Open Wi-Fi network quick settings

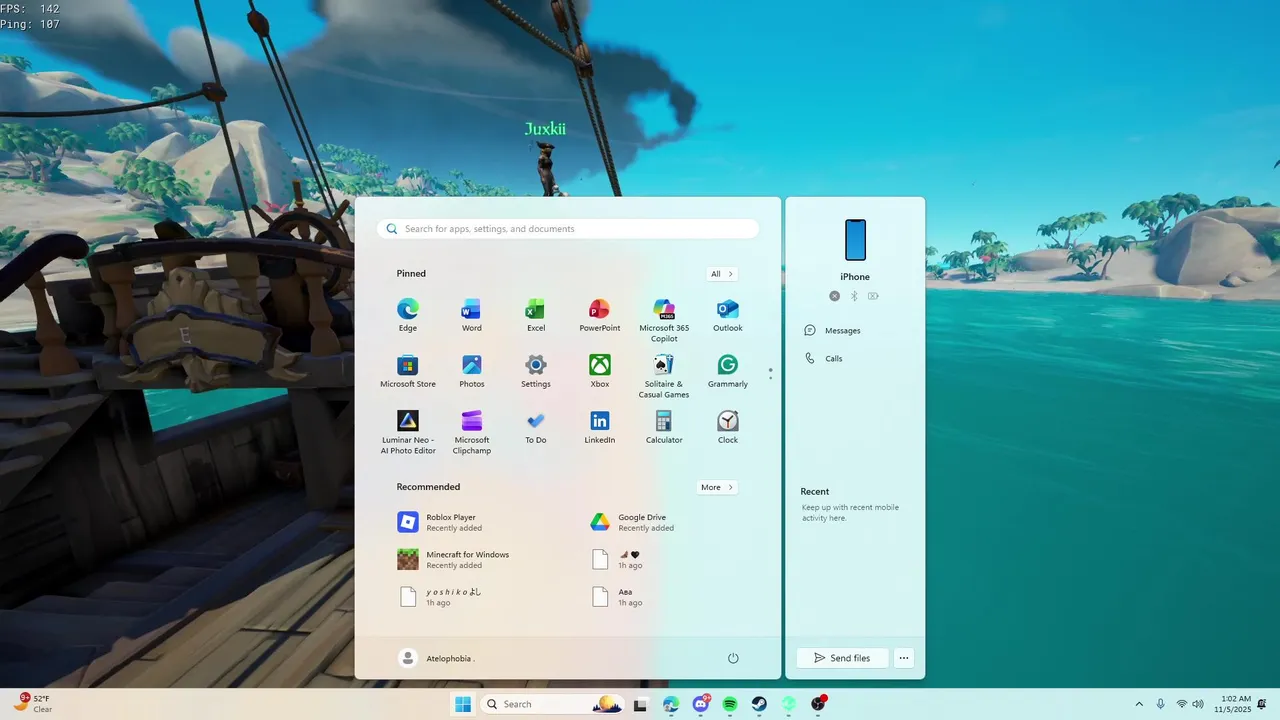[1182, 704]
